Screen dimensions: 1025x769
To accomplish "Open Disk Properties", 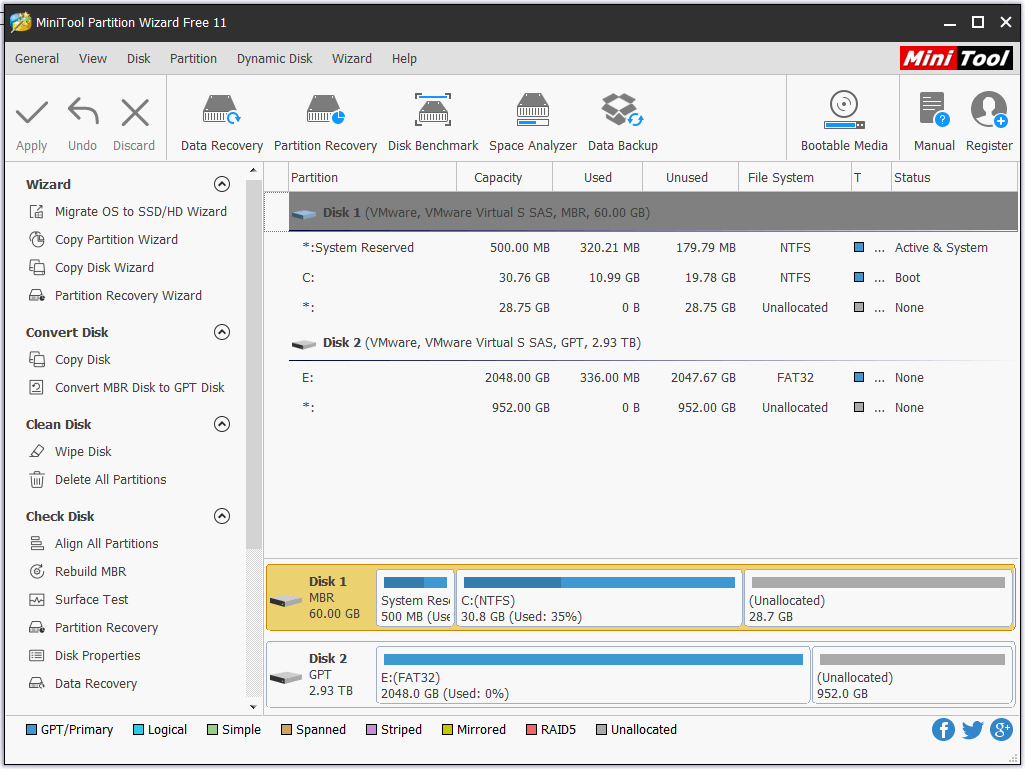I will (x=84, y=656).
